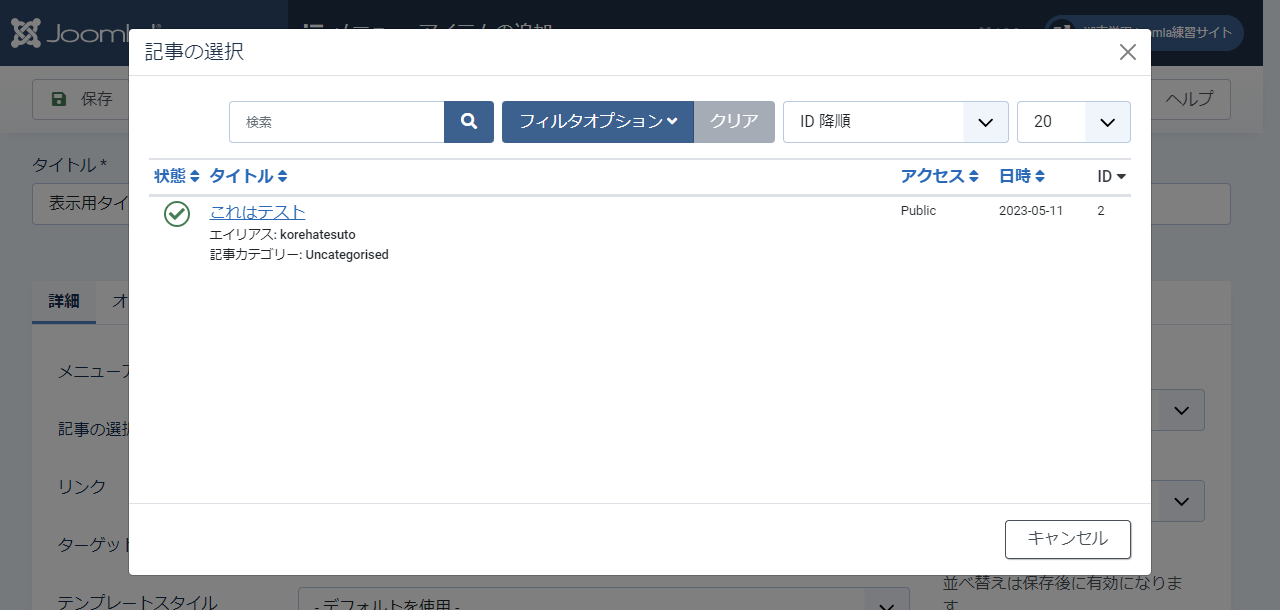Screen dimensions: 1280x610
Task: Sort articles by タイトル column
Action: (248, 176)
